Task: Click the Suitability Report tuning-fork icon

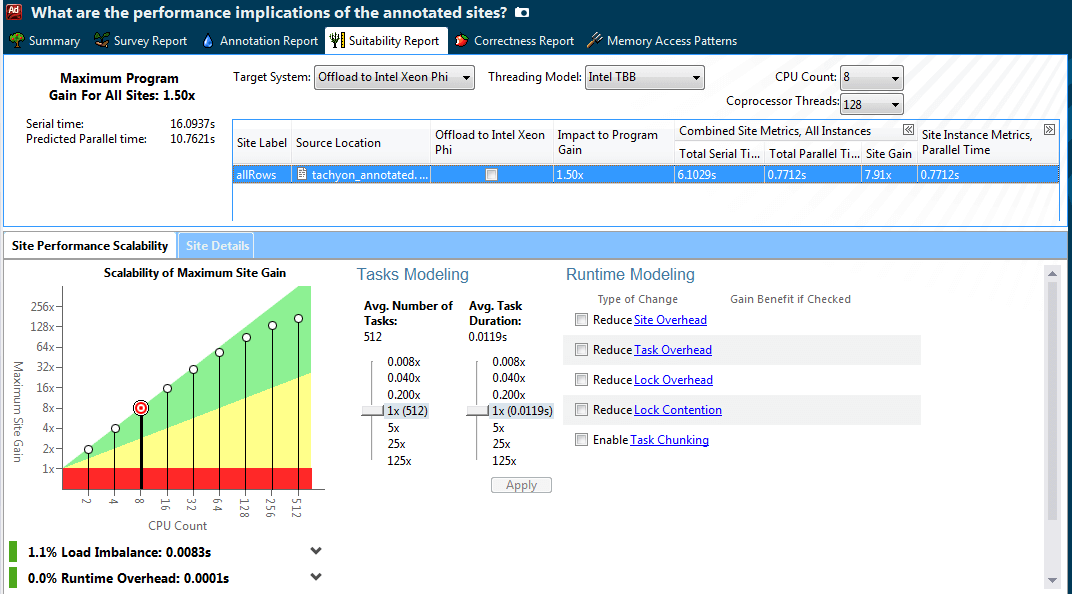Action: click(x=335, y=41)
